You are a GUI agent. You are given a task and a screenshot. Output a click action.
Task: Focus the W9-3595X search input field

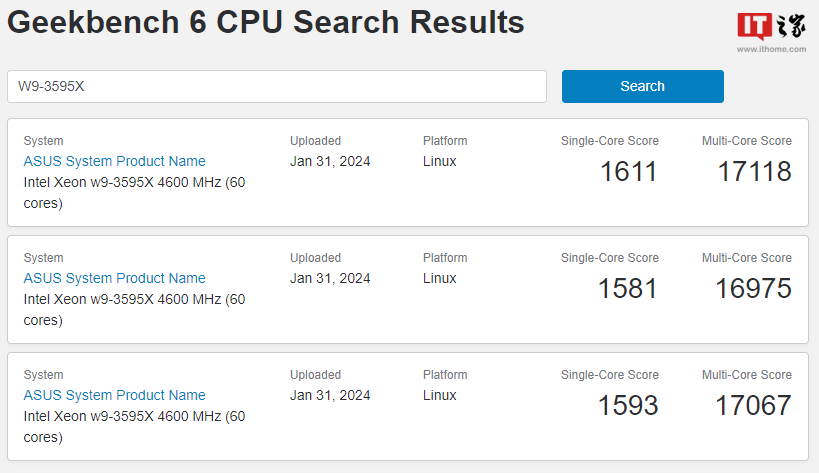coord(277,86)
